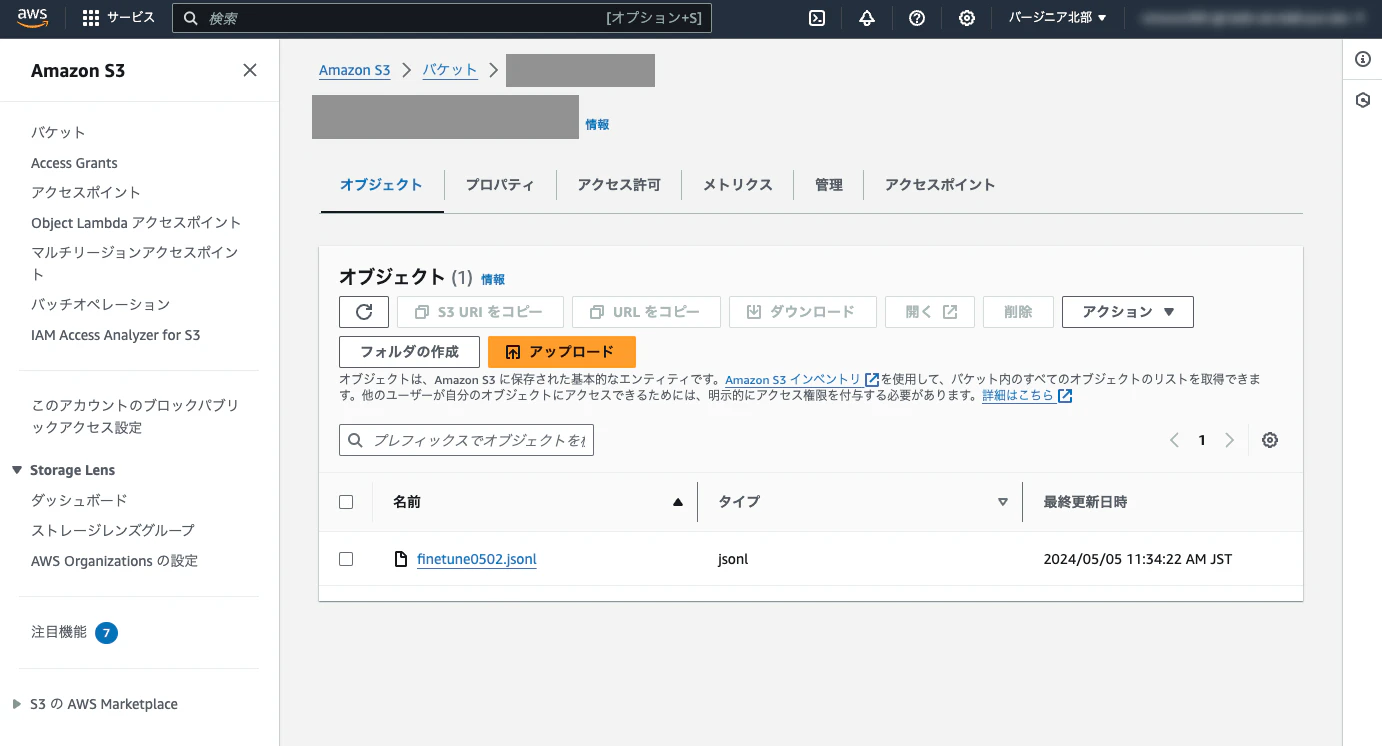Image resolution: width=1382 pixels, height=746 pixels.
Task: Open バケット in the sidebar
Action: click(58, 132)
